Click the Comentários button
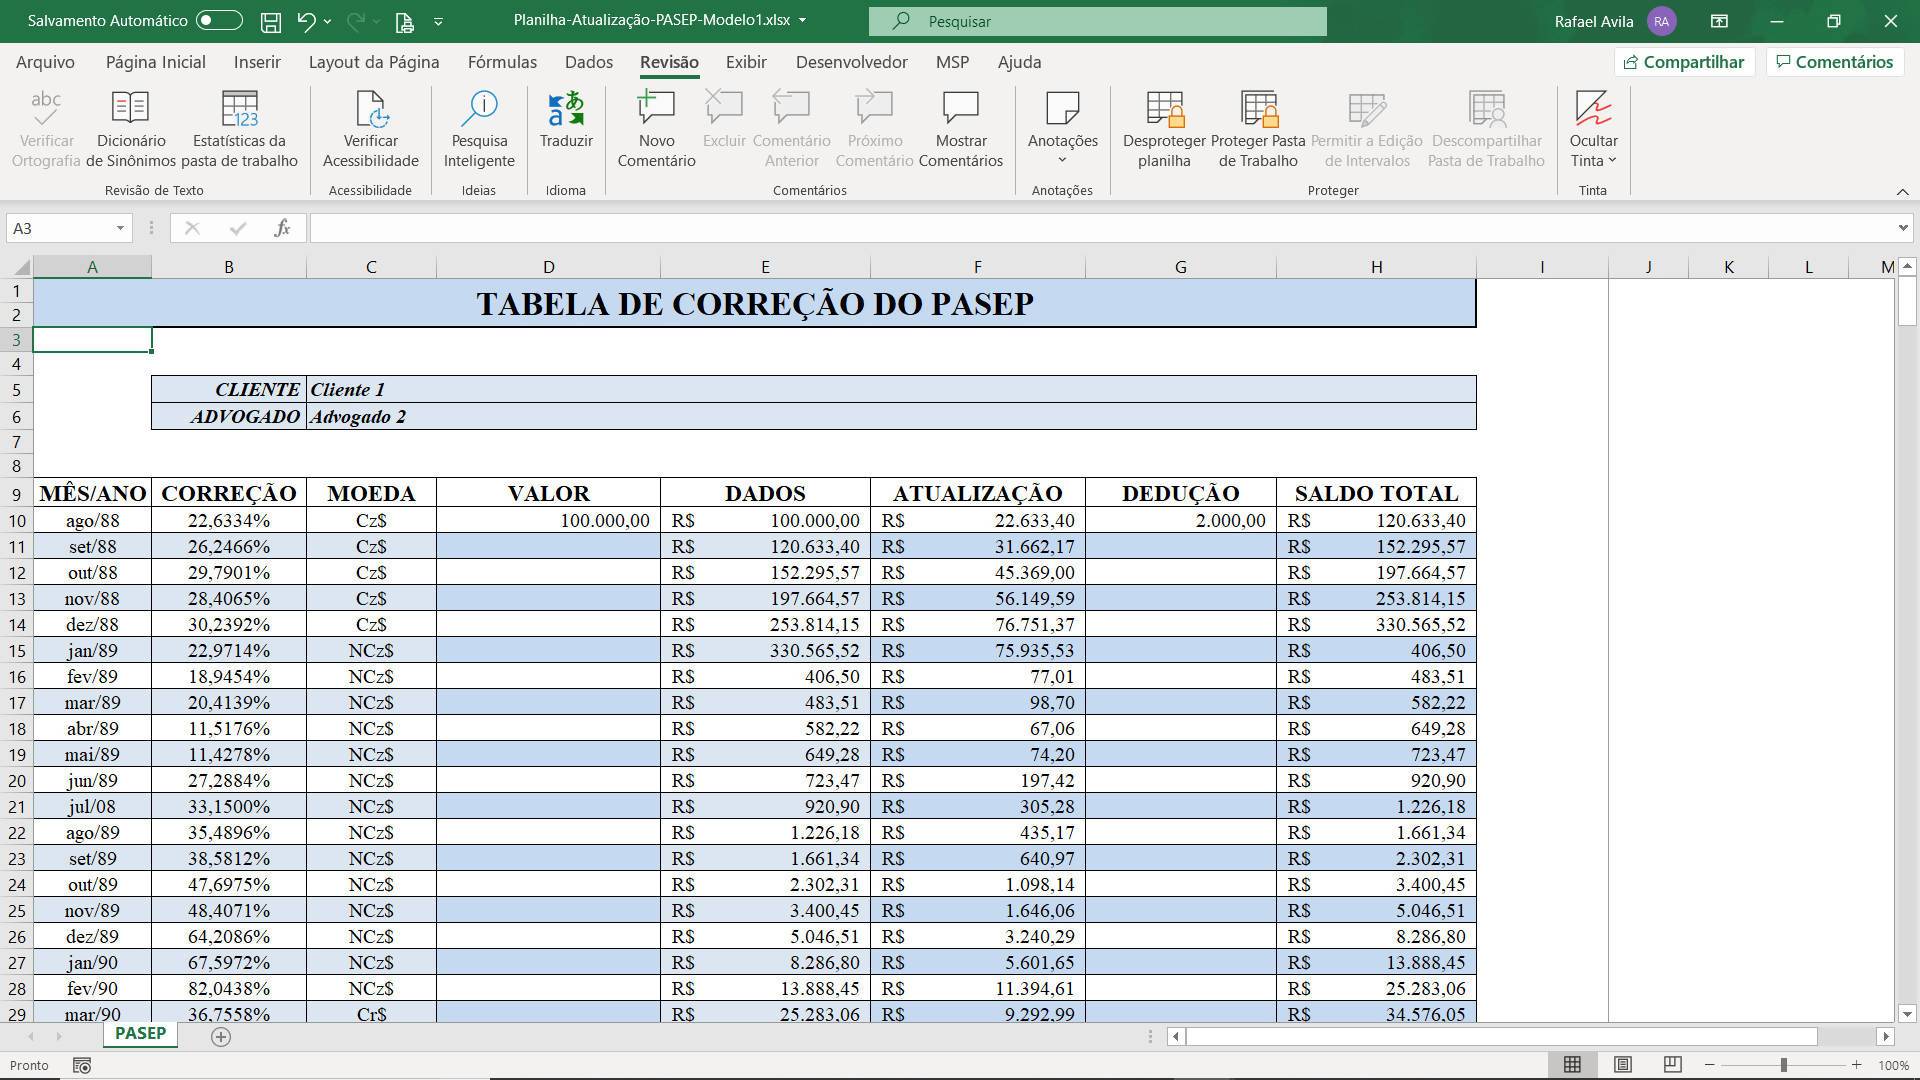The width and height of the screenshot is (1920, 1080). (1834, 62)
